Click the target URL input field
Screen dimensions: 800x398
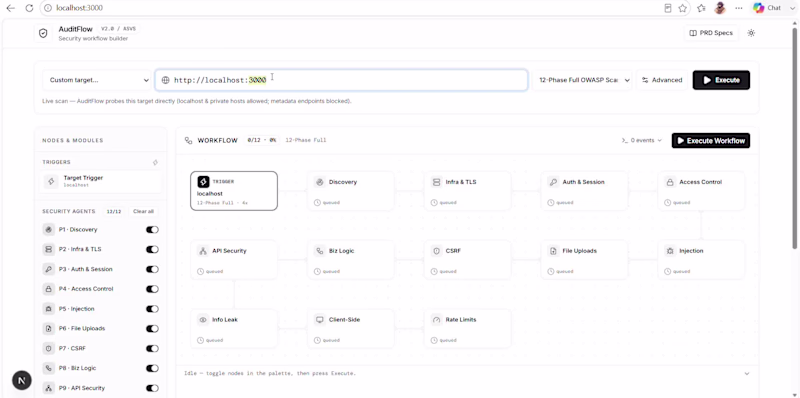coord(341,80)
